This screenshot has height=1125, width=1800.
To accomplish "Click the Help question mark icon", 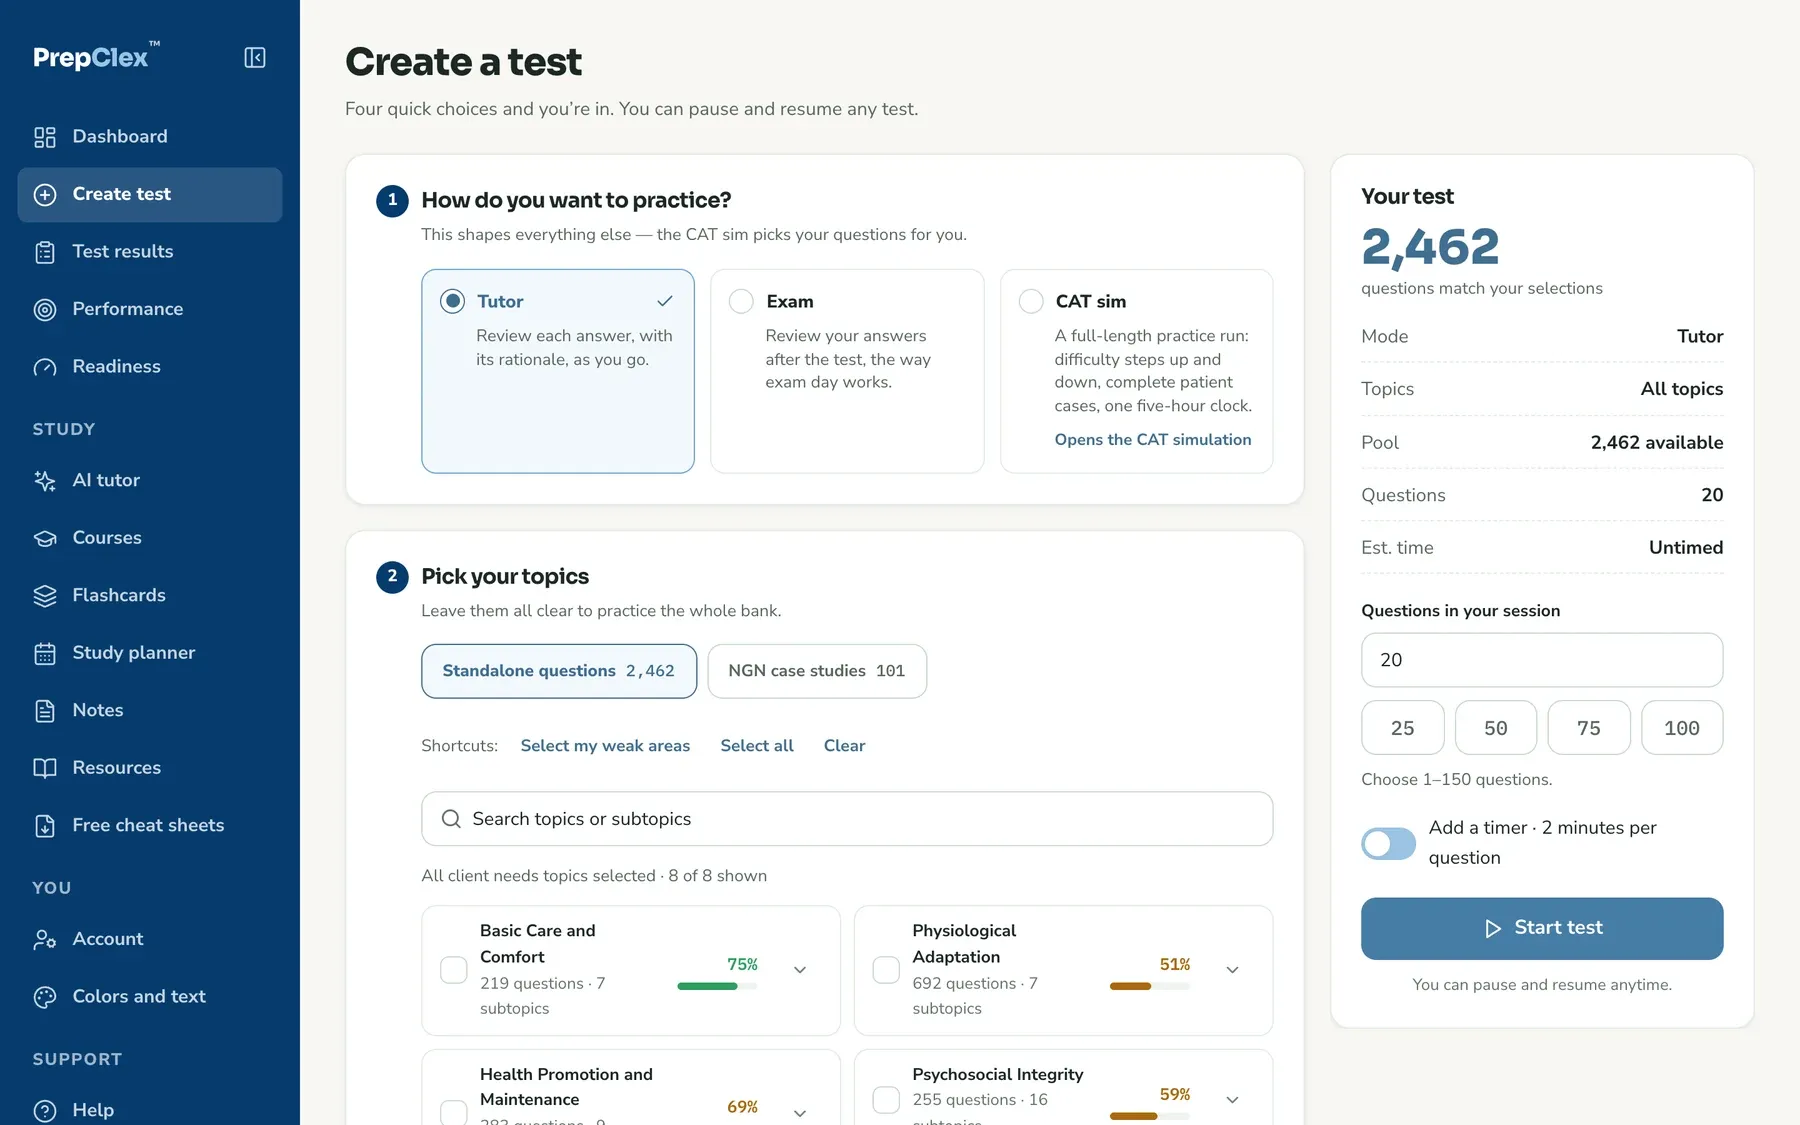I will (x=45, y=1111).
